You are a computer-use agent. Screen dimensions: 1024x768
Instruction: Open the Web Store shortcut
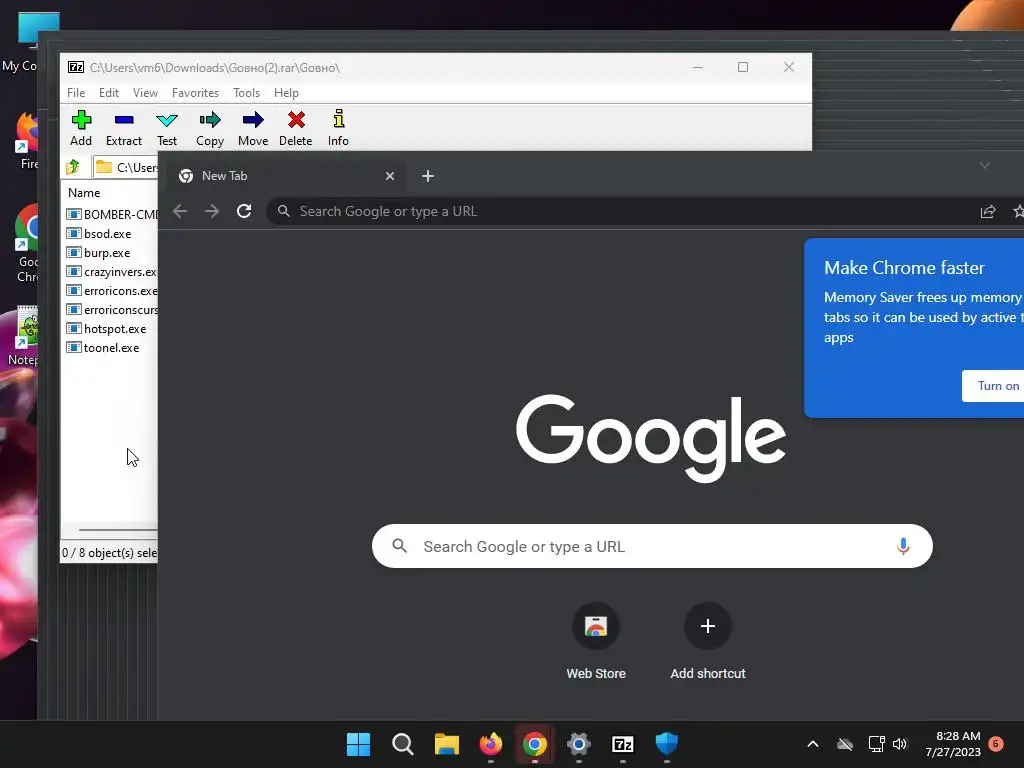pyautogui.click(x=596, y=641)
